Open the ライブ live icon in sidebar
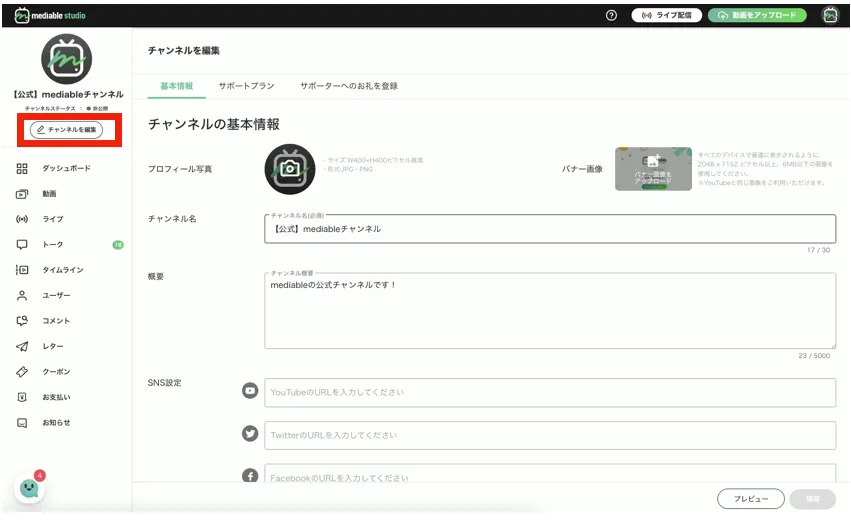851x521 pixels. [x=22, y=219]
